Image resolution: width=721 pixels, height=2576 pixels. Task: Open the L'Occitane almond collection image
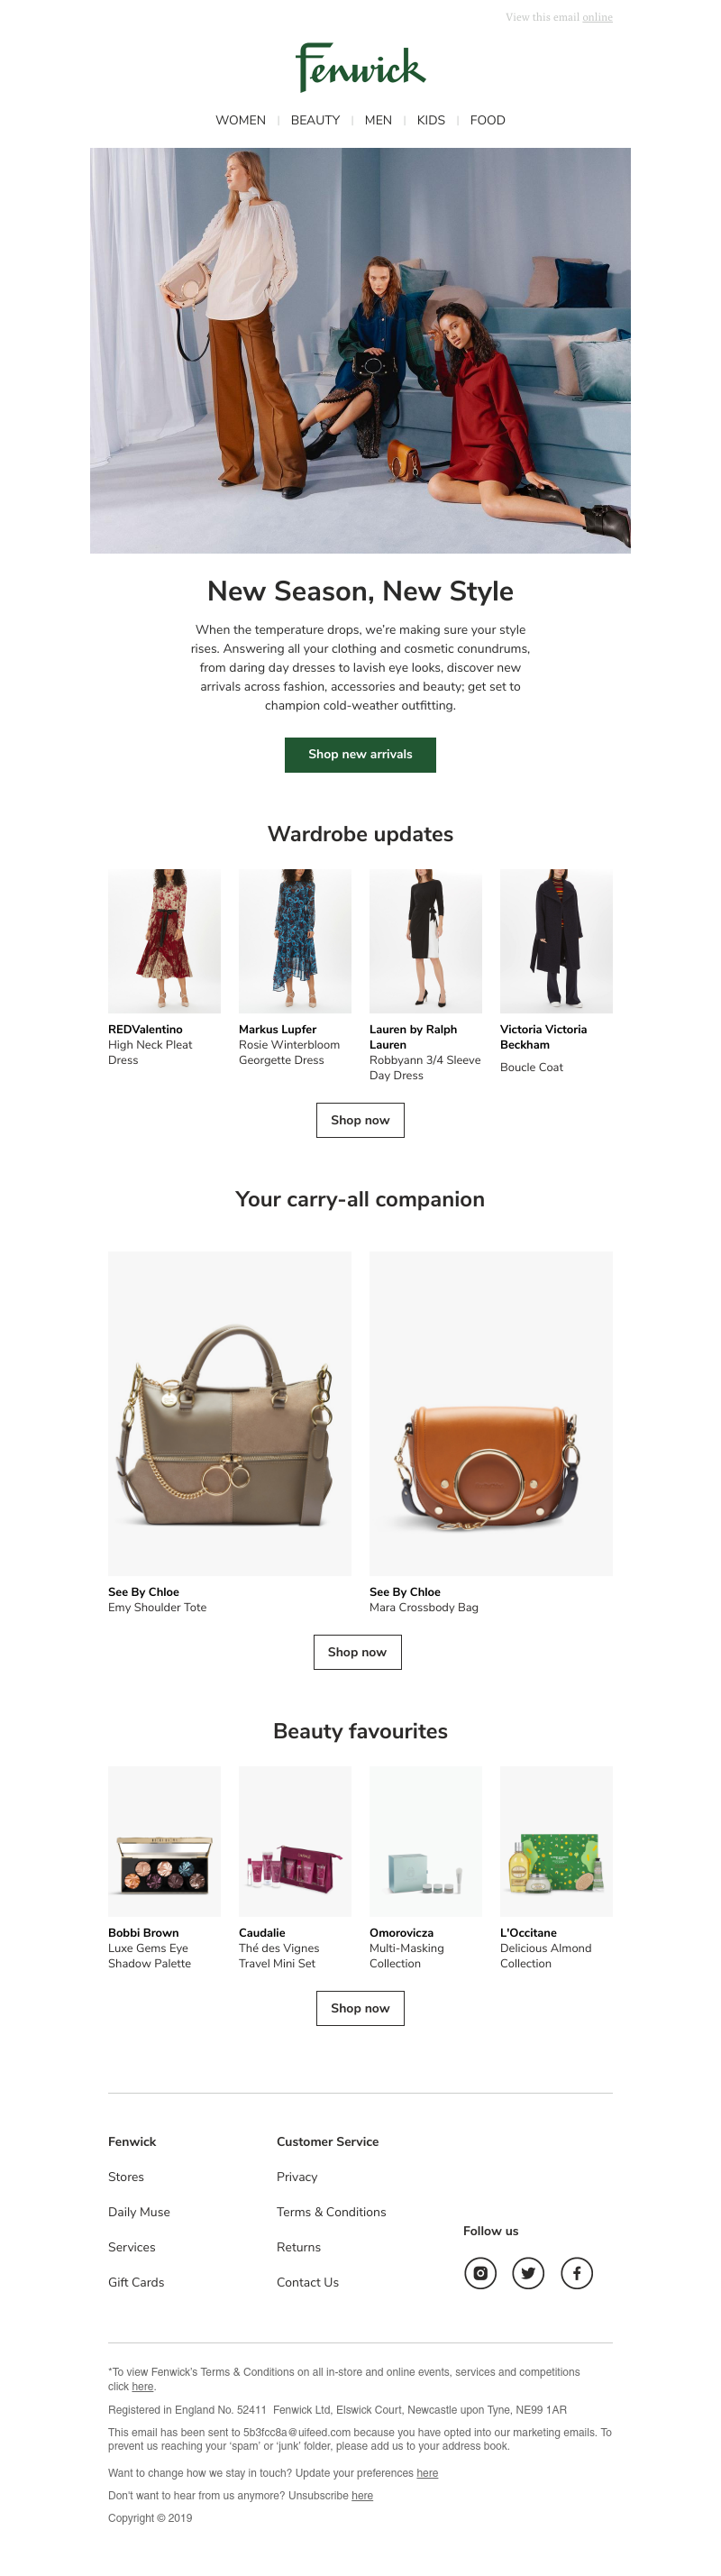tap(556, 1841)
